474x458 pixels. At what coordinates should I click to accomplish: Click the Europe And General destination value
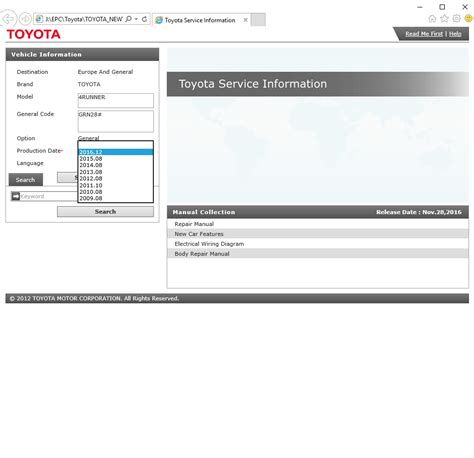tap(105, 72)
